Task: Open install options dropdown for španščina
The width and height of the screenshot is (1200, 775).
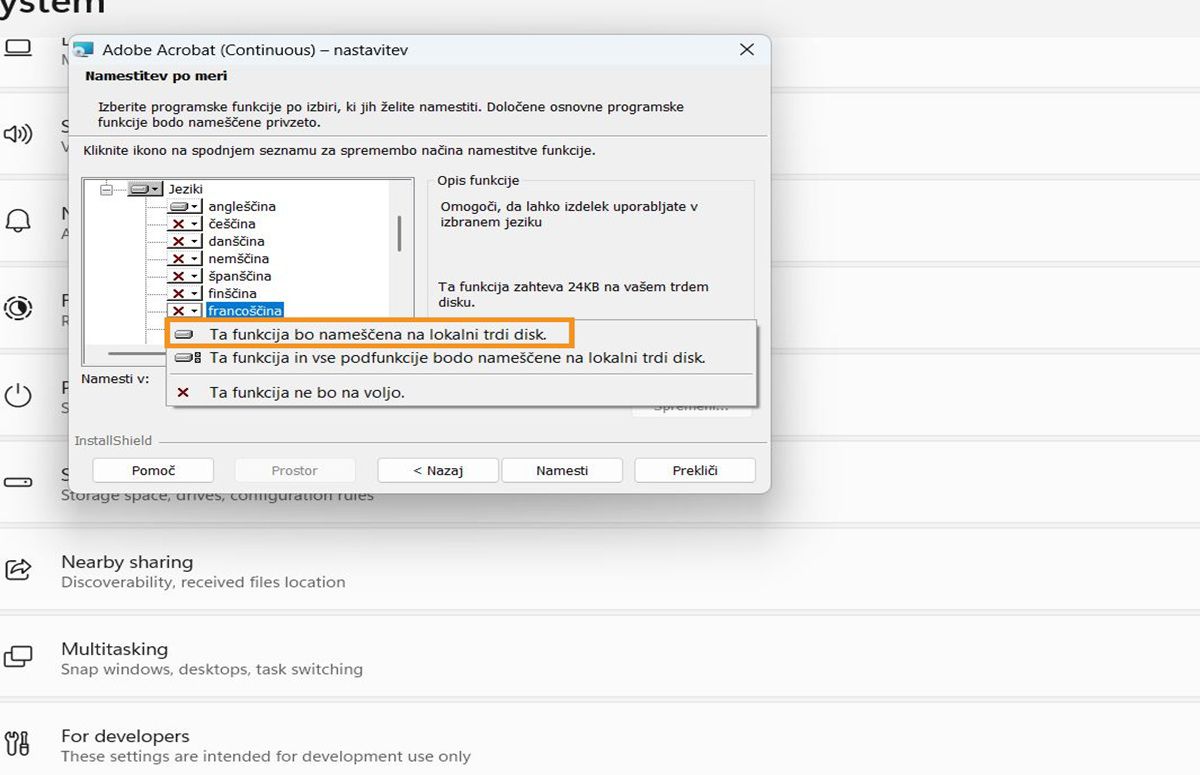Action: pos(184,276)
